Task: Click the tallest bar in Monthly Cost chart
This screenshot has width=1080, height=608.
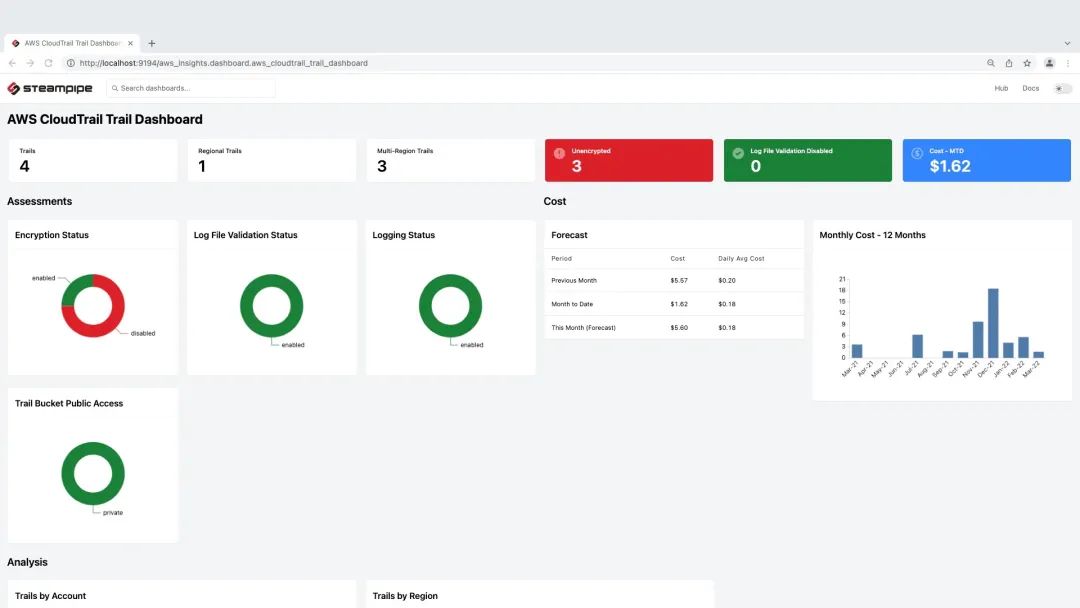Action: coord(993,322)
